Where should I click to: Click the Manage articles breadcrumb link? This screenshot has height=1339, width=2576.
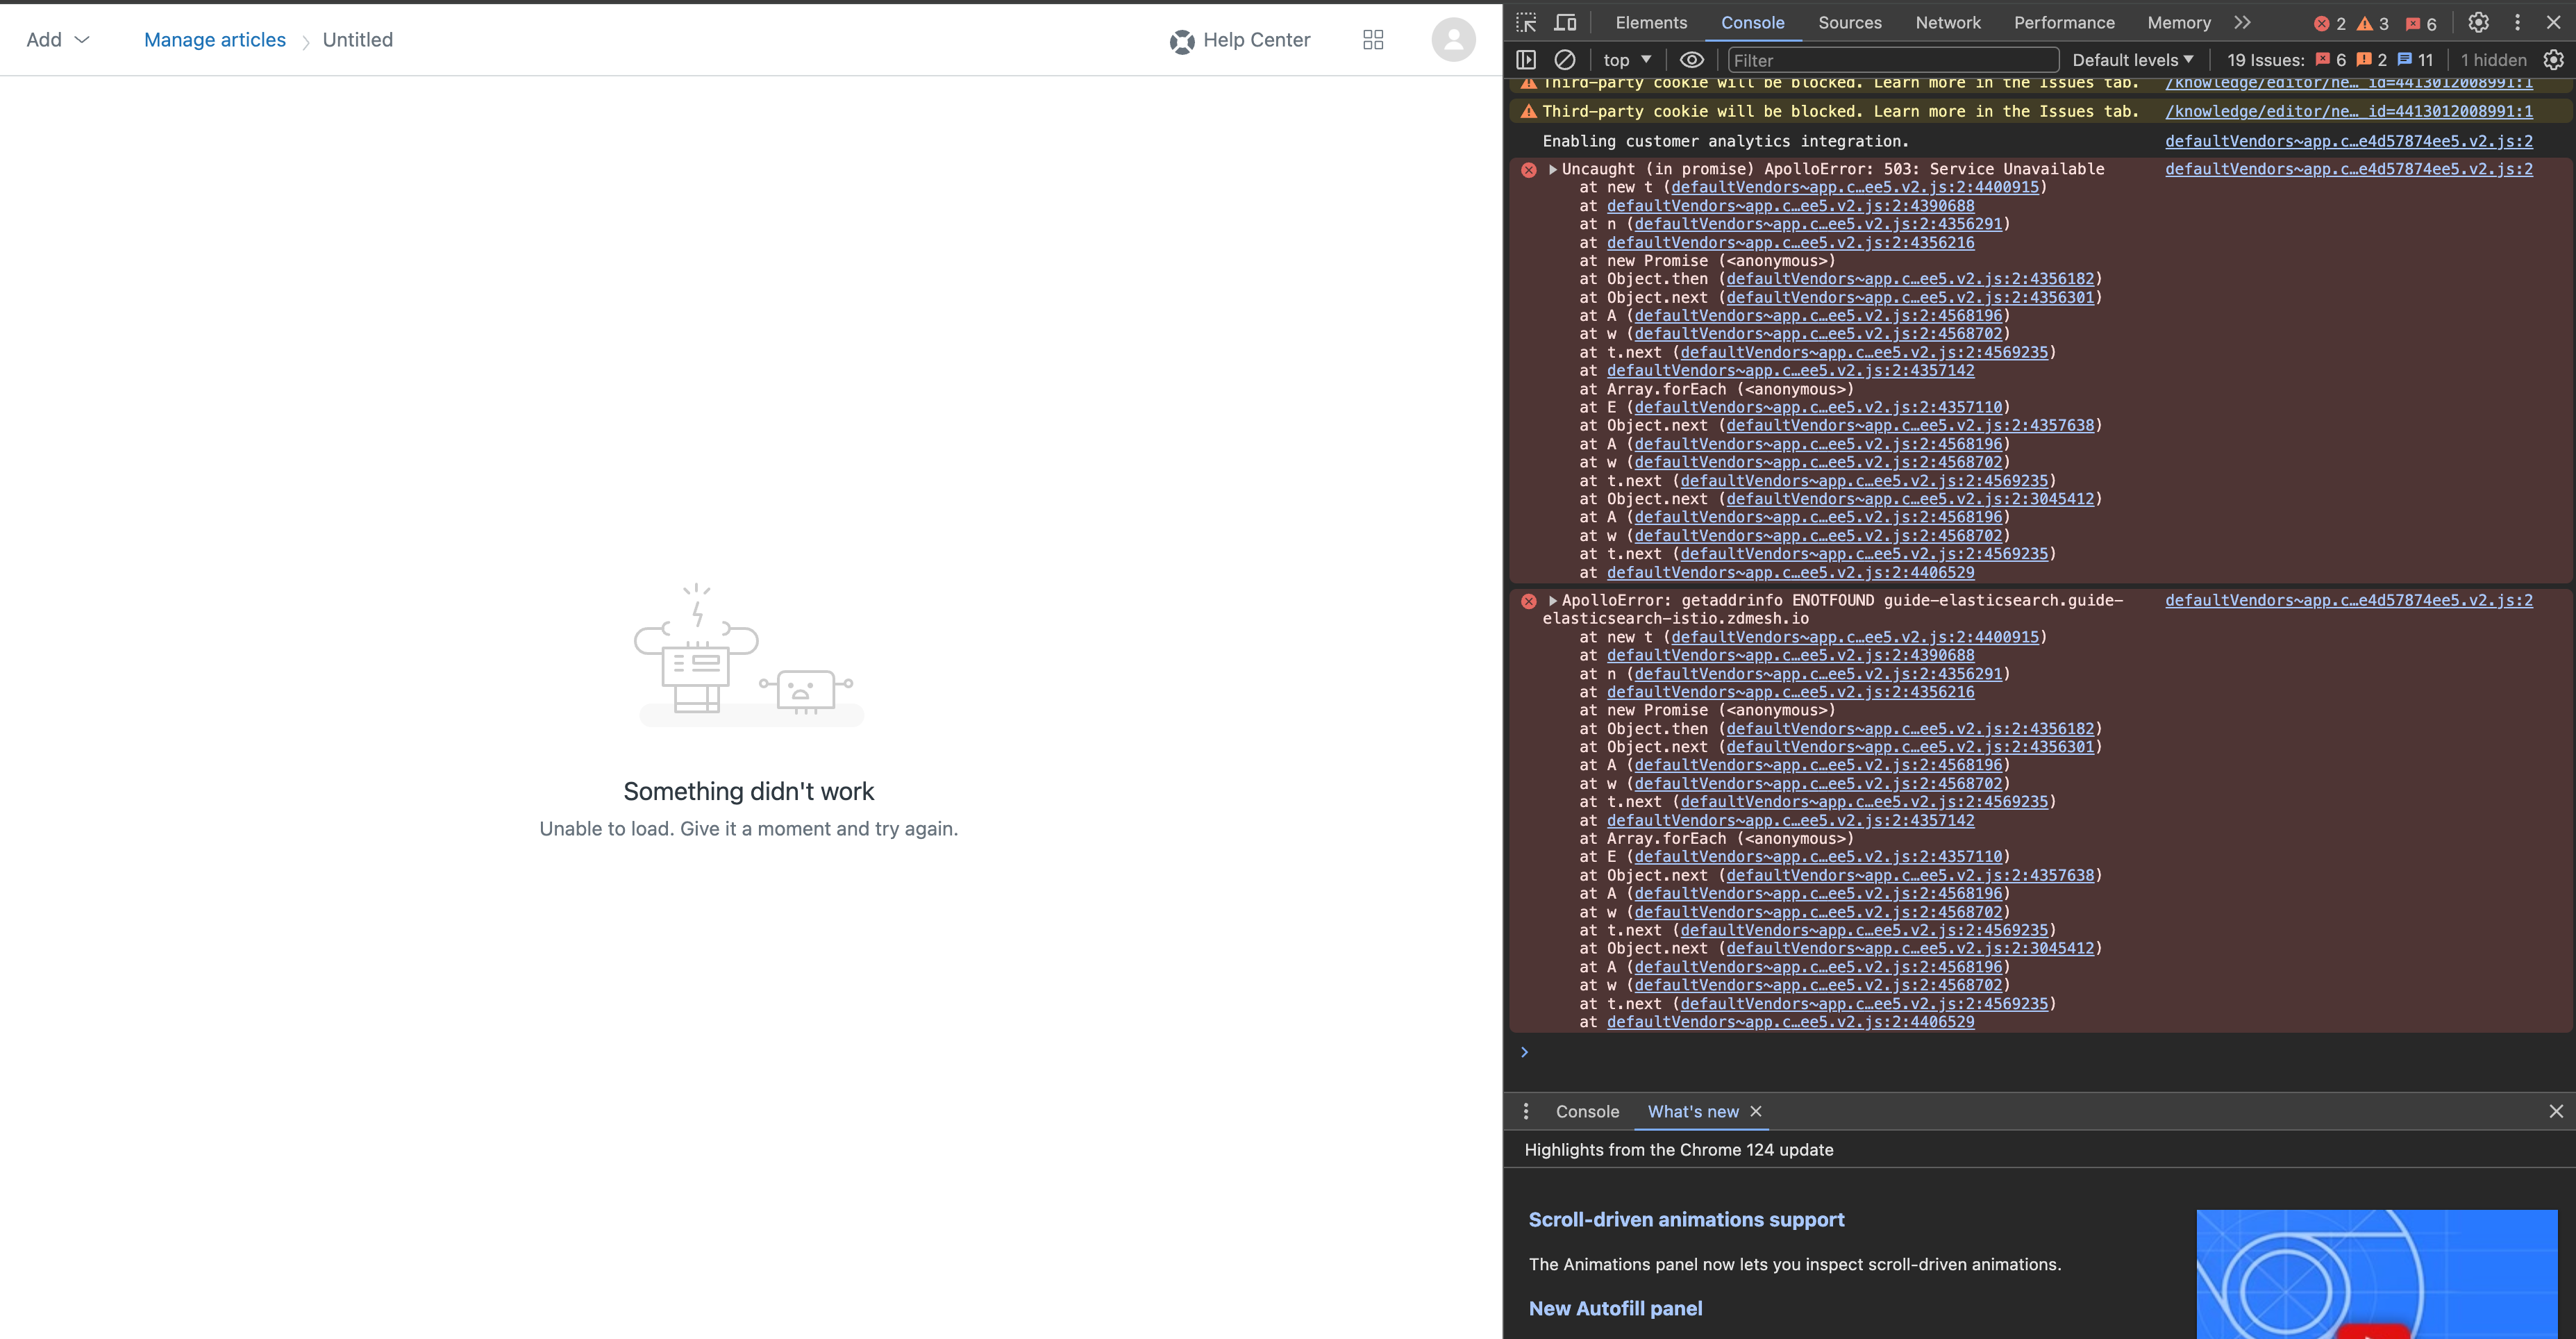point(215,40)
